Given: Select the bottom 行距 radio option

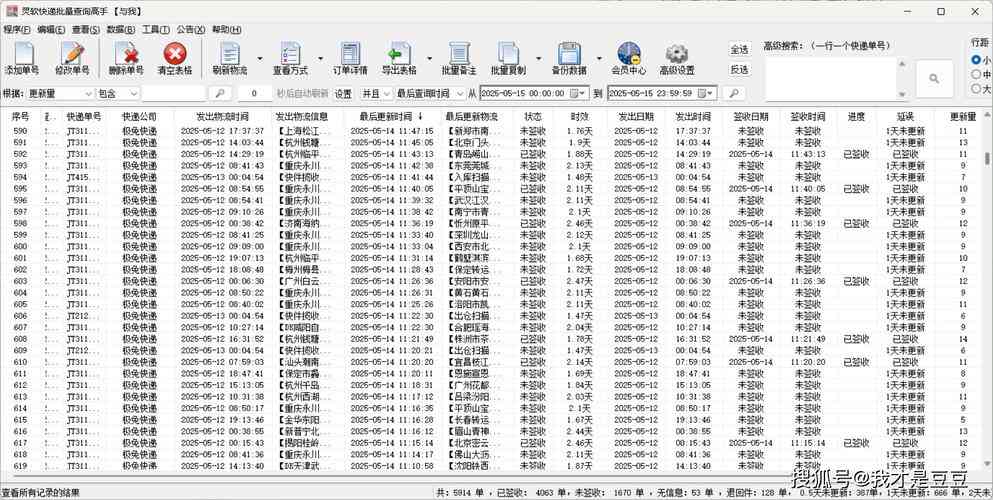Looking at the screenshot, I should (976, 88).
